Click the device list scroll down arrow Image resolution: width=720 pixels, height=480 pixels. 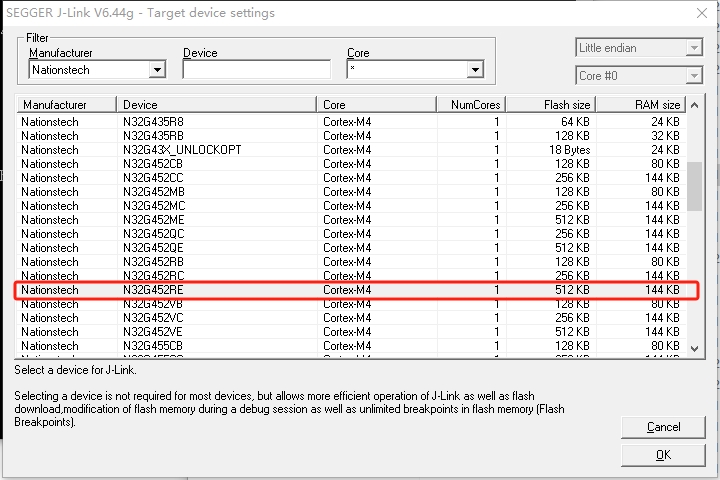[695, 349]
